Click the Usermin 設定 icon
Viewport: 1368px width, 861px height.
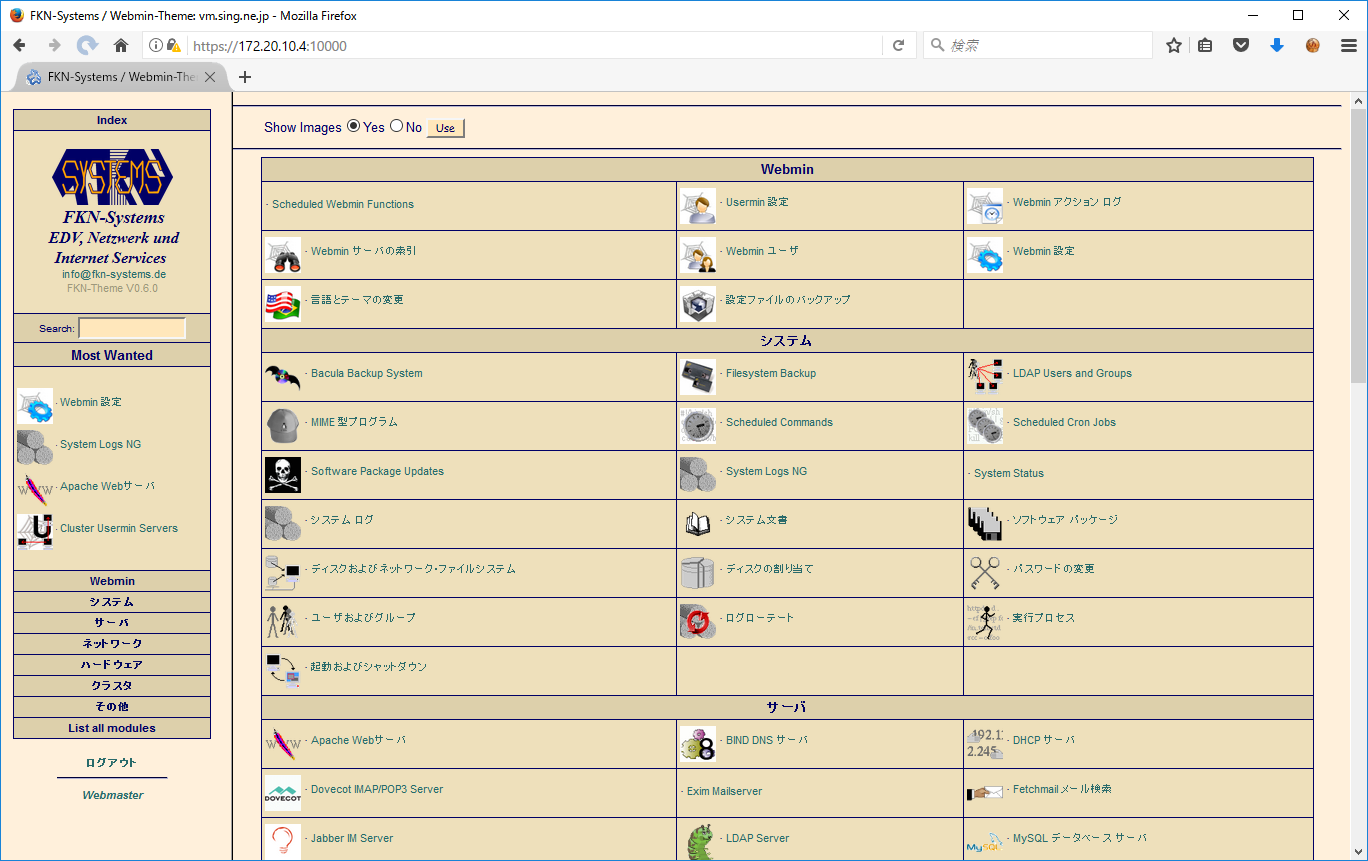coord(698,206)
